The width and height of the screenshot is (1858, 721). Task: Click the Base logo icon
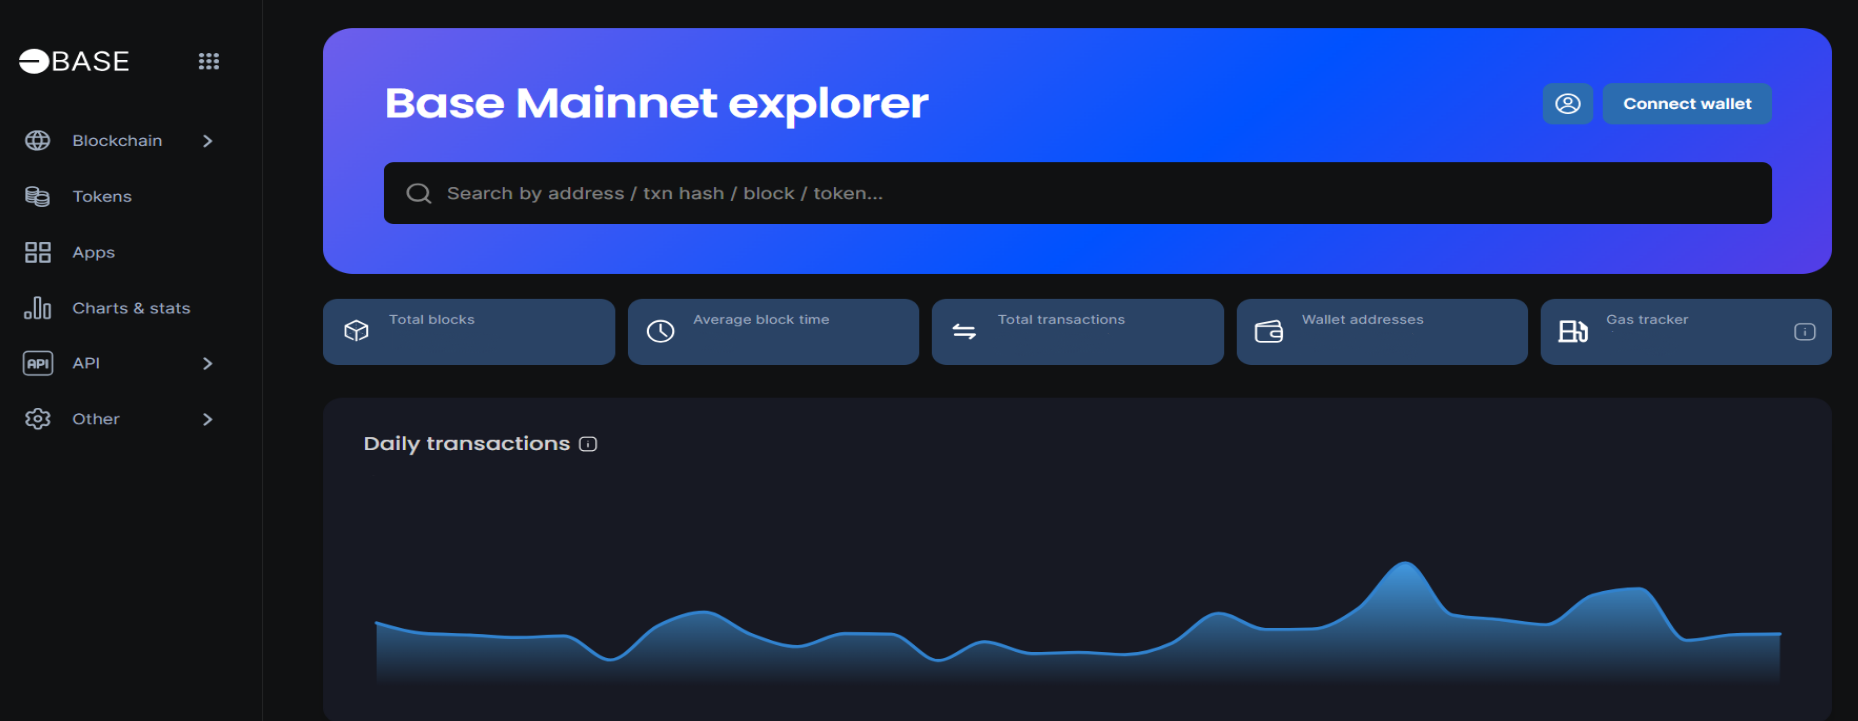coord(34,61)
